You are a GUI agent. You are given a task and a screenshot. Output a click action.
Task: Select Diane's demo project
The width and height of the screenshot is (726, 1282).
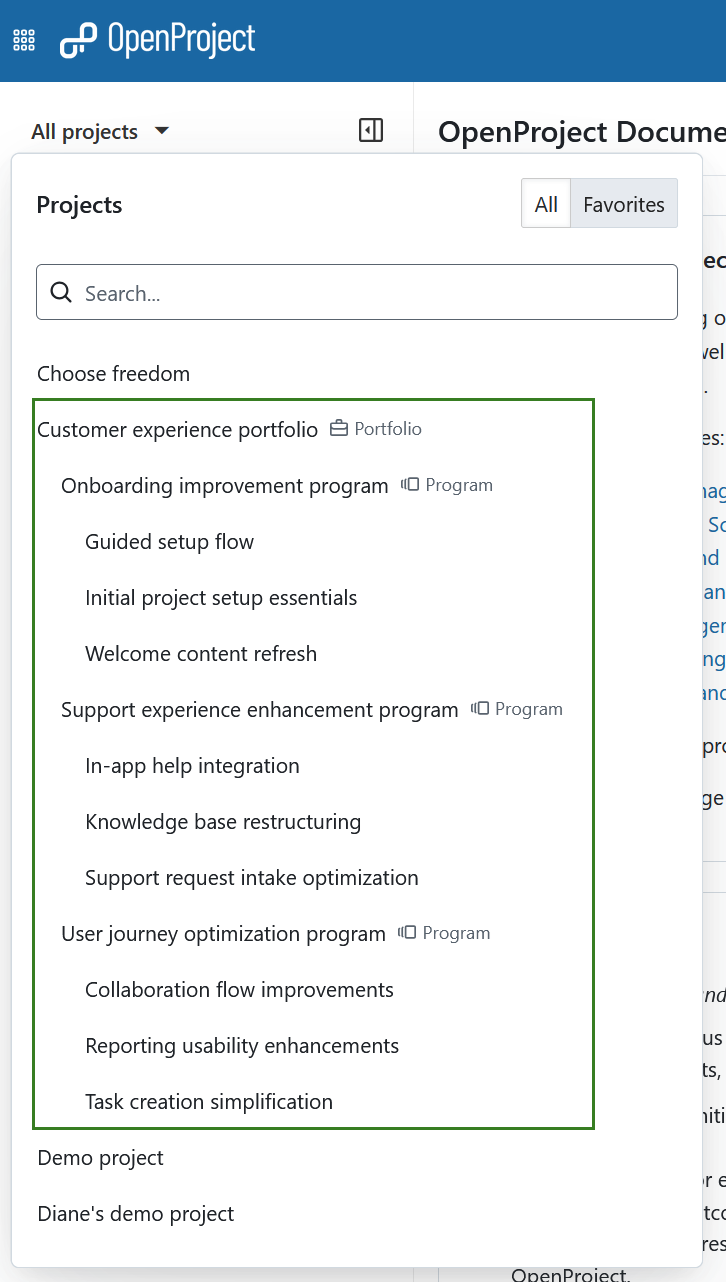(x=135, y=1213)
